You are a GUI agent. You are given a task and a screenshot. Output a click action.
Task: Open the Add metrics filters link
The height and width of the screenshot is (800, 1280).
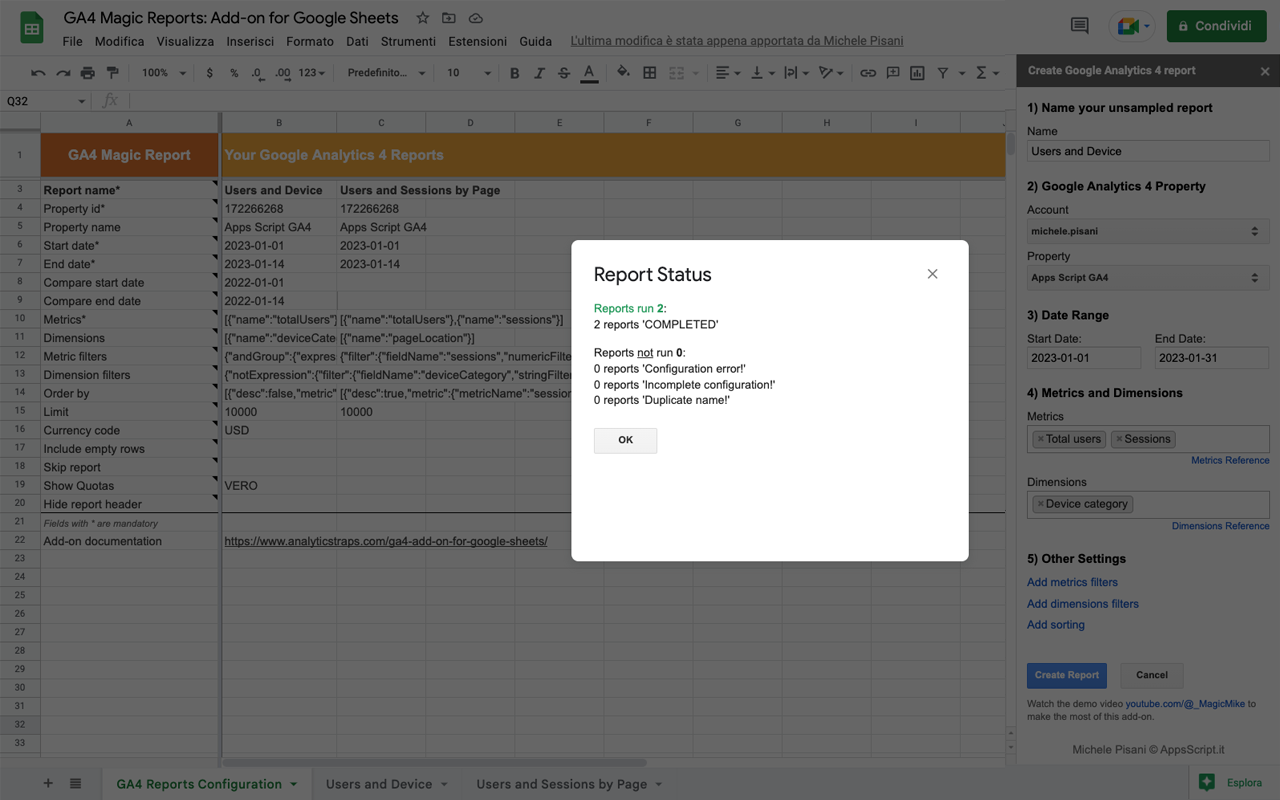click(1072, 582)
